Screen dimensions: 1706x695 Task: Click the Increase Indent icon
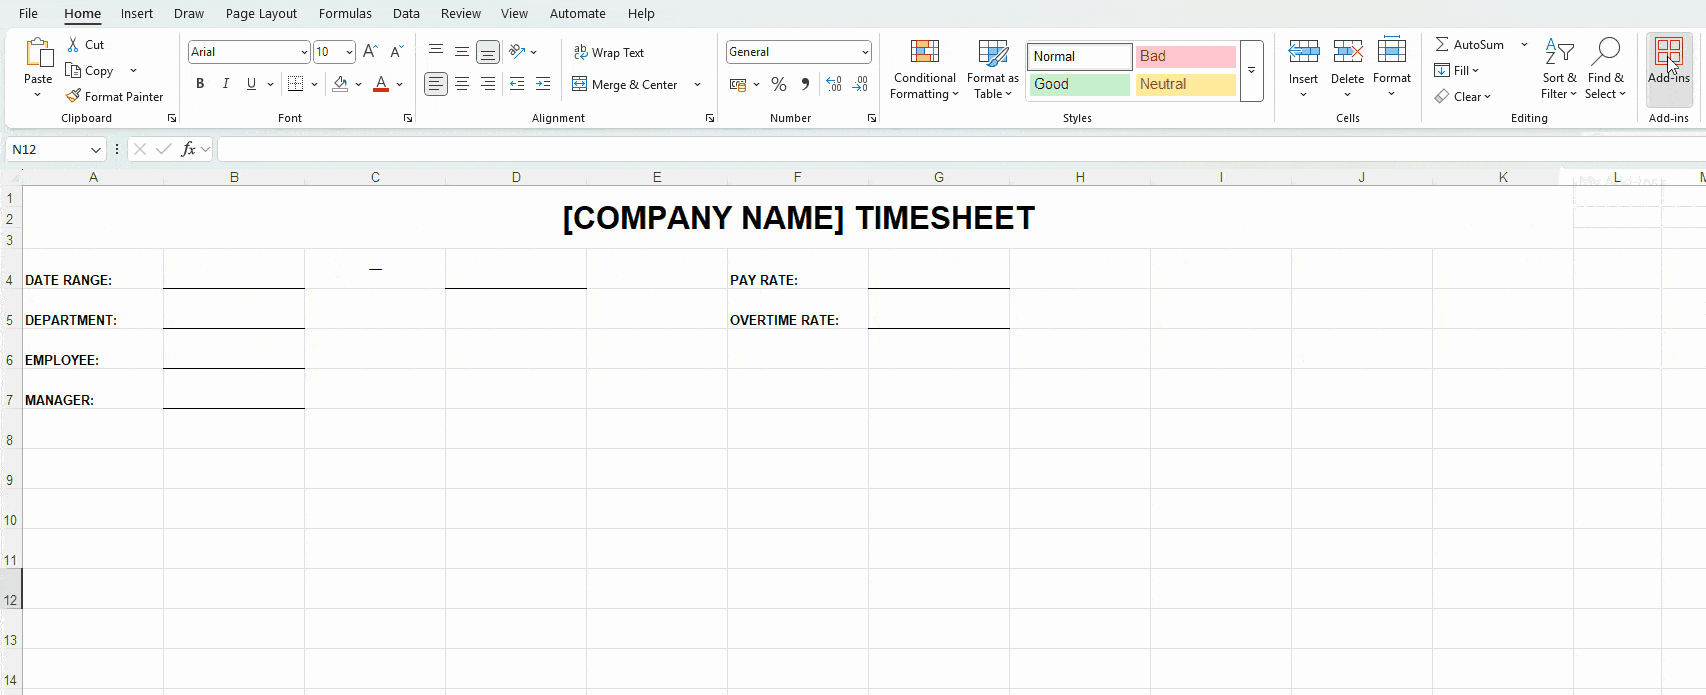pos(543,84)
